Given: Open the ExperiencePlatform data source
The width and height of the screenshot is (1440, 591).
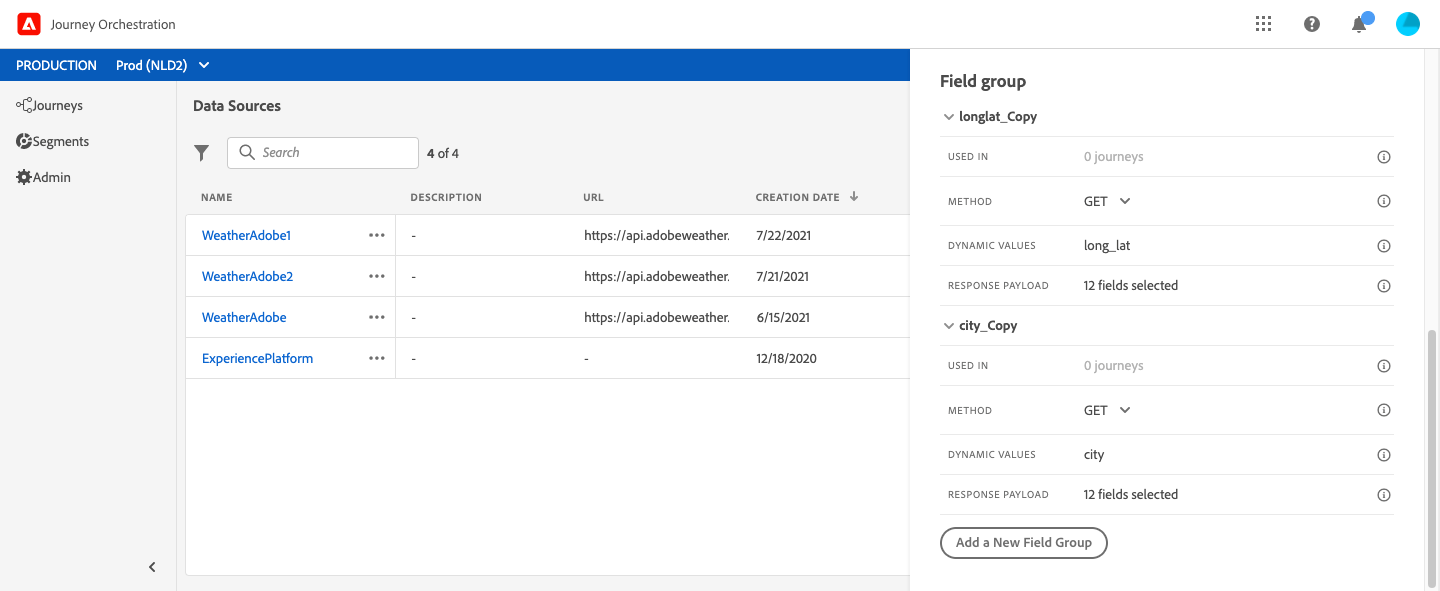Looking at the screenshot, I should click(257, 358).
